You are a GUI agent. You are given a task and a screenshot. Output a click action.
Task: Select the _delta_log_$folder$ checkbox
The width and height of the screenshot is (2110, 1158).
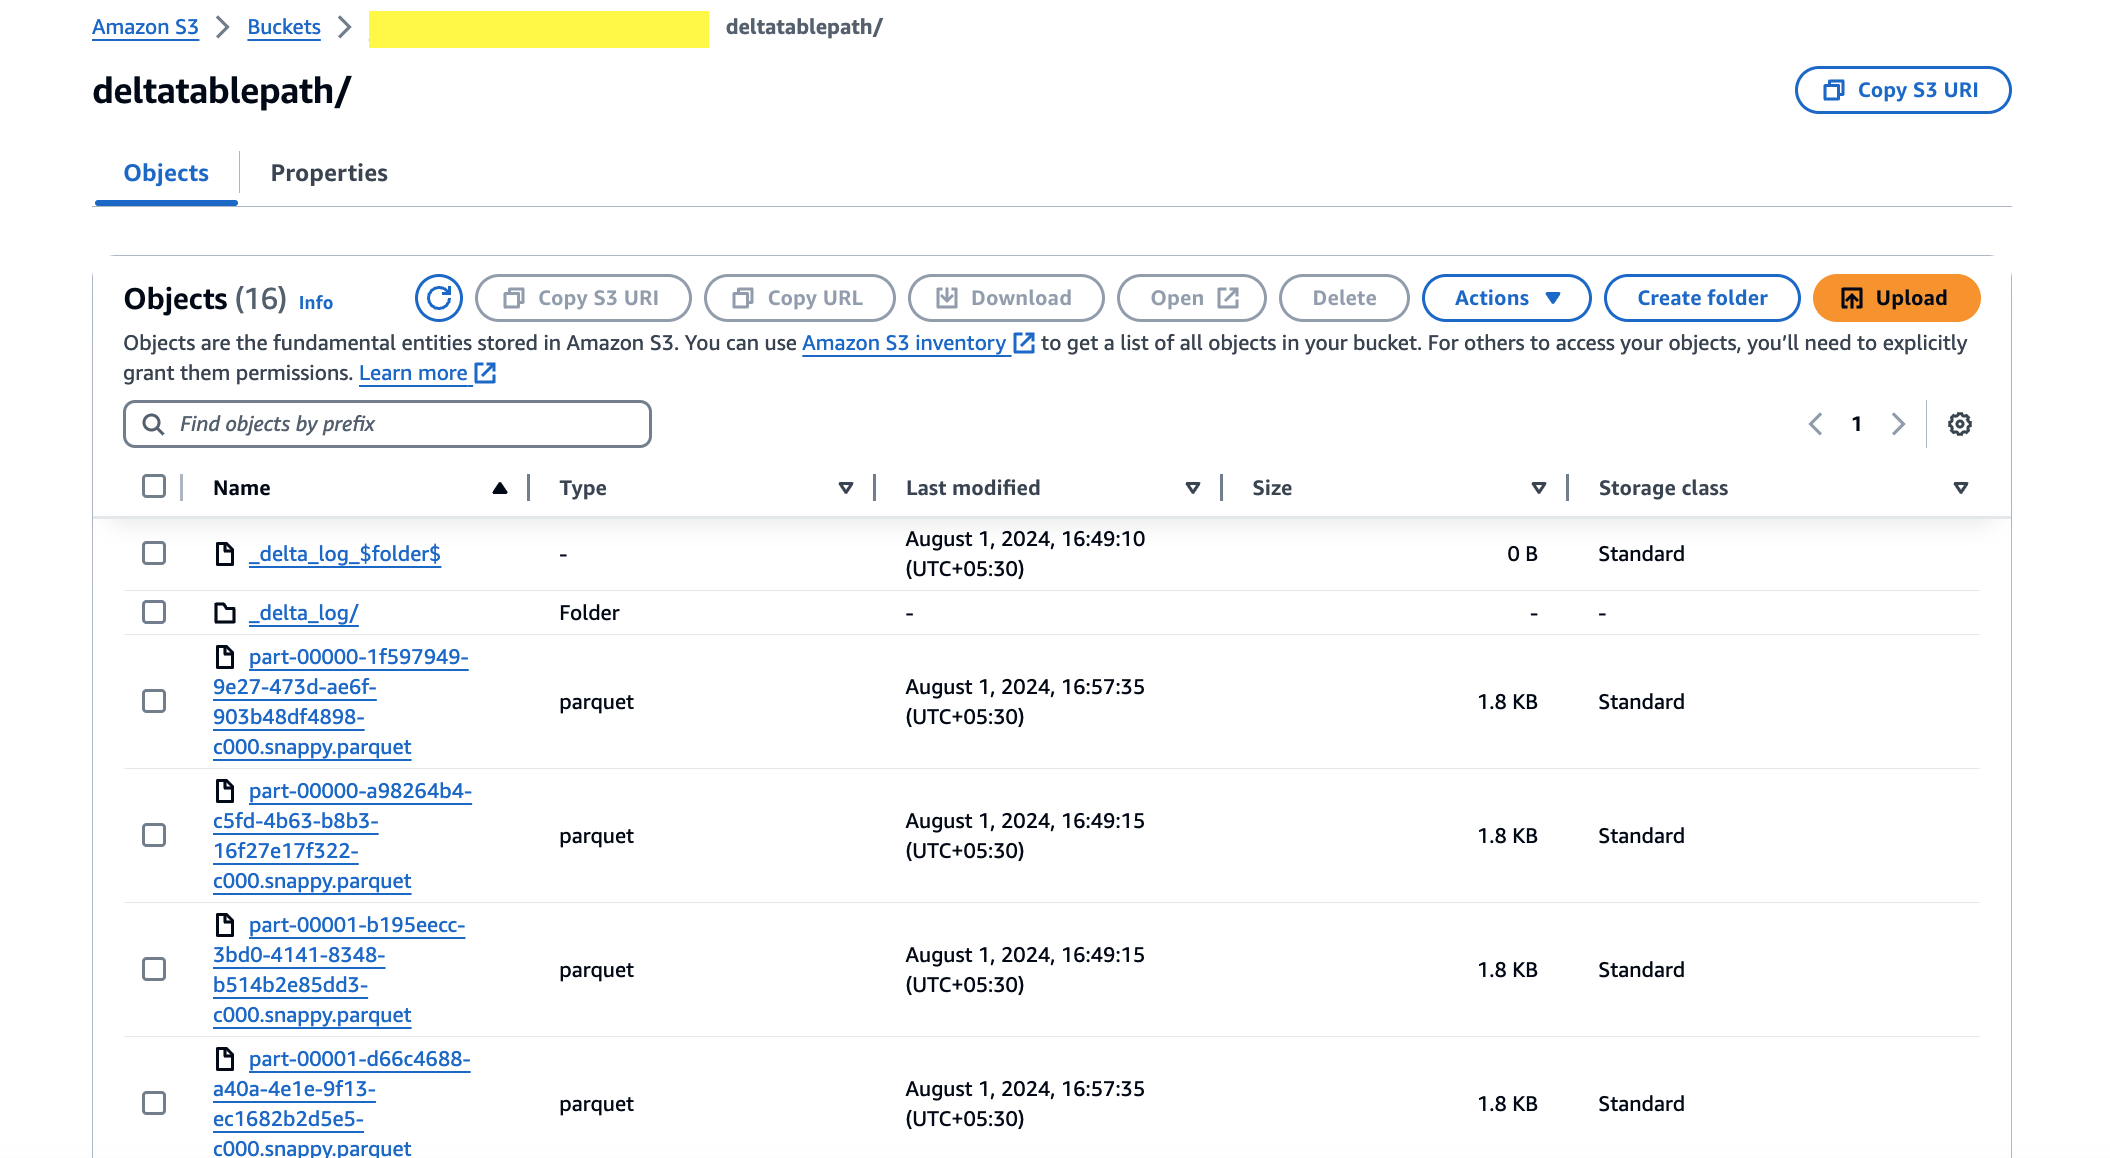tap(154, 553)
